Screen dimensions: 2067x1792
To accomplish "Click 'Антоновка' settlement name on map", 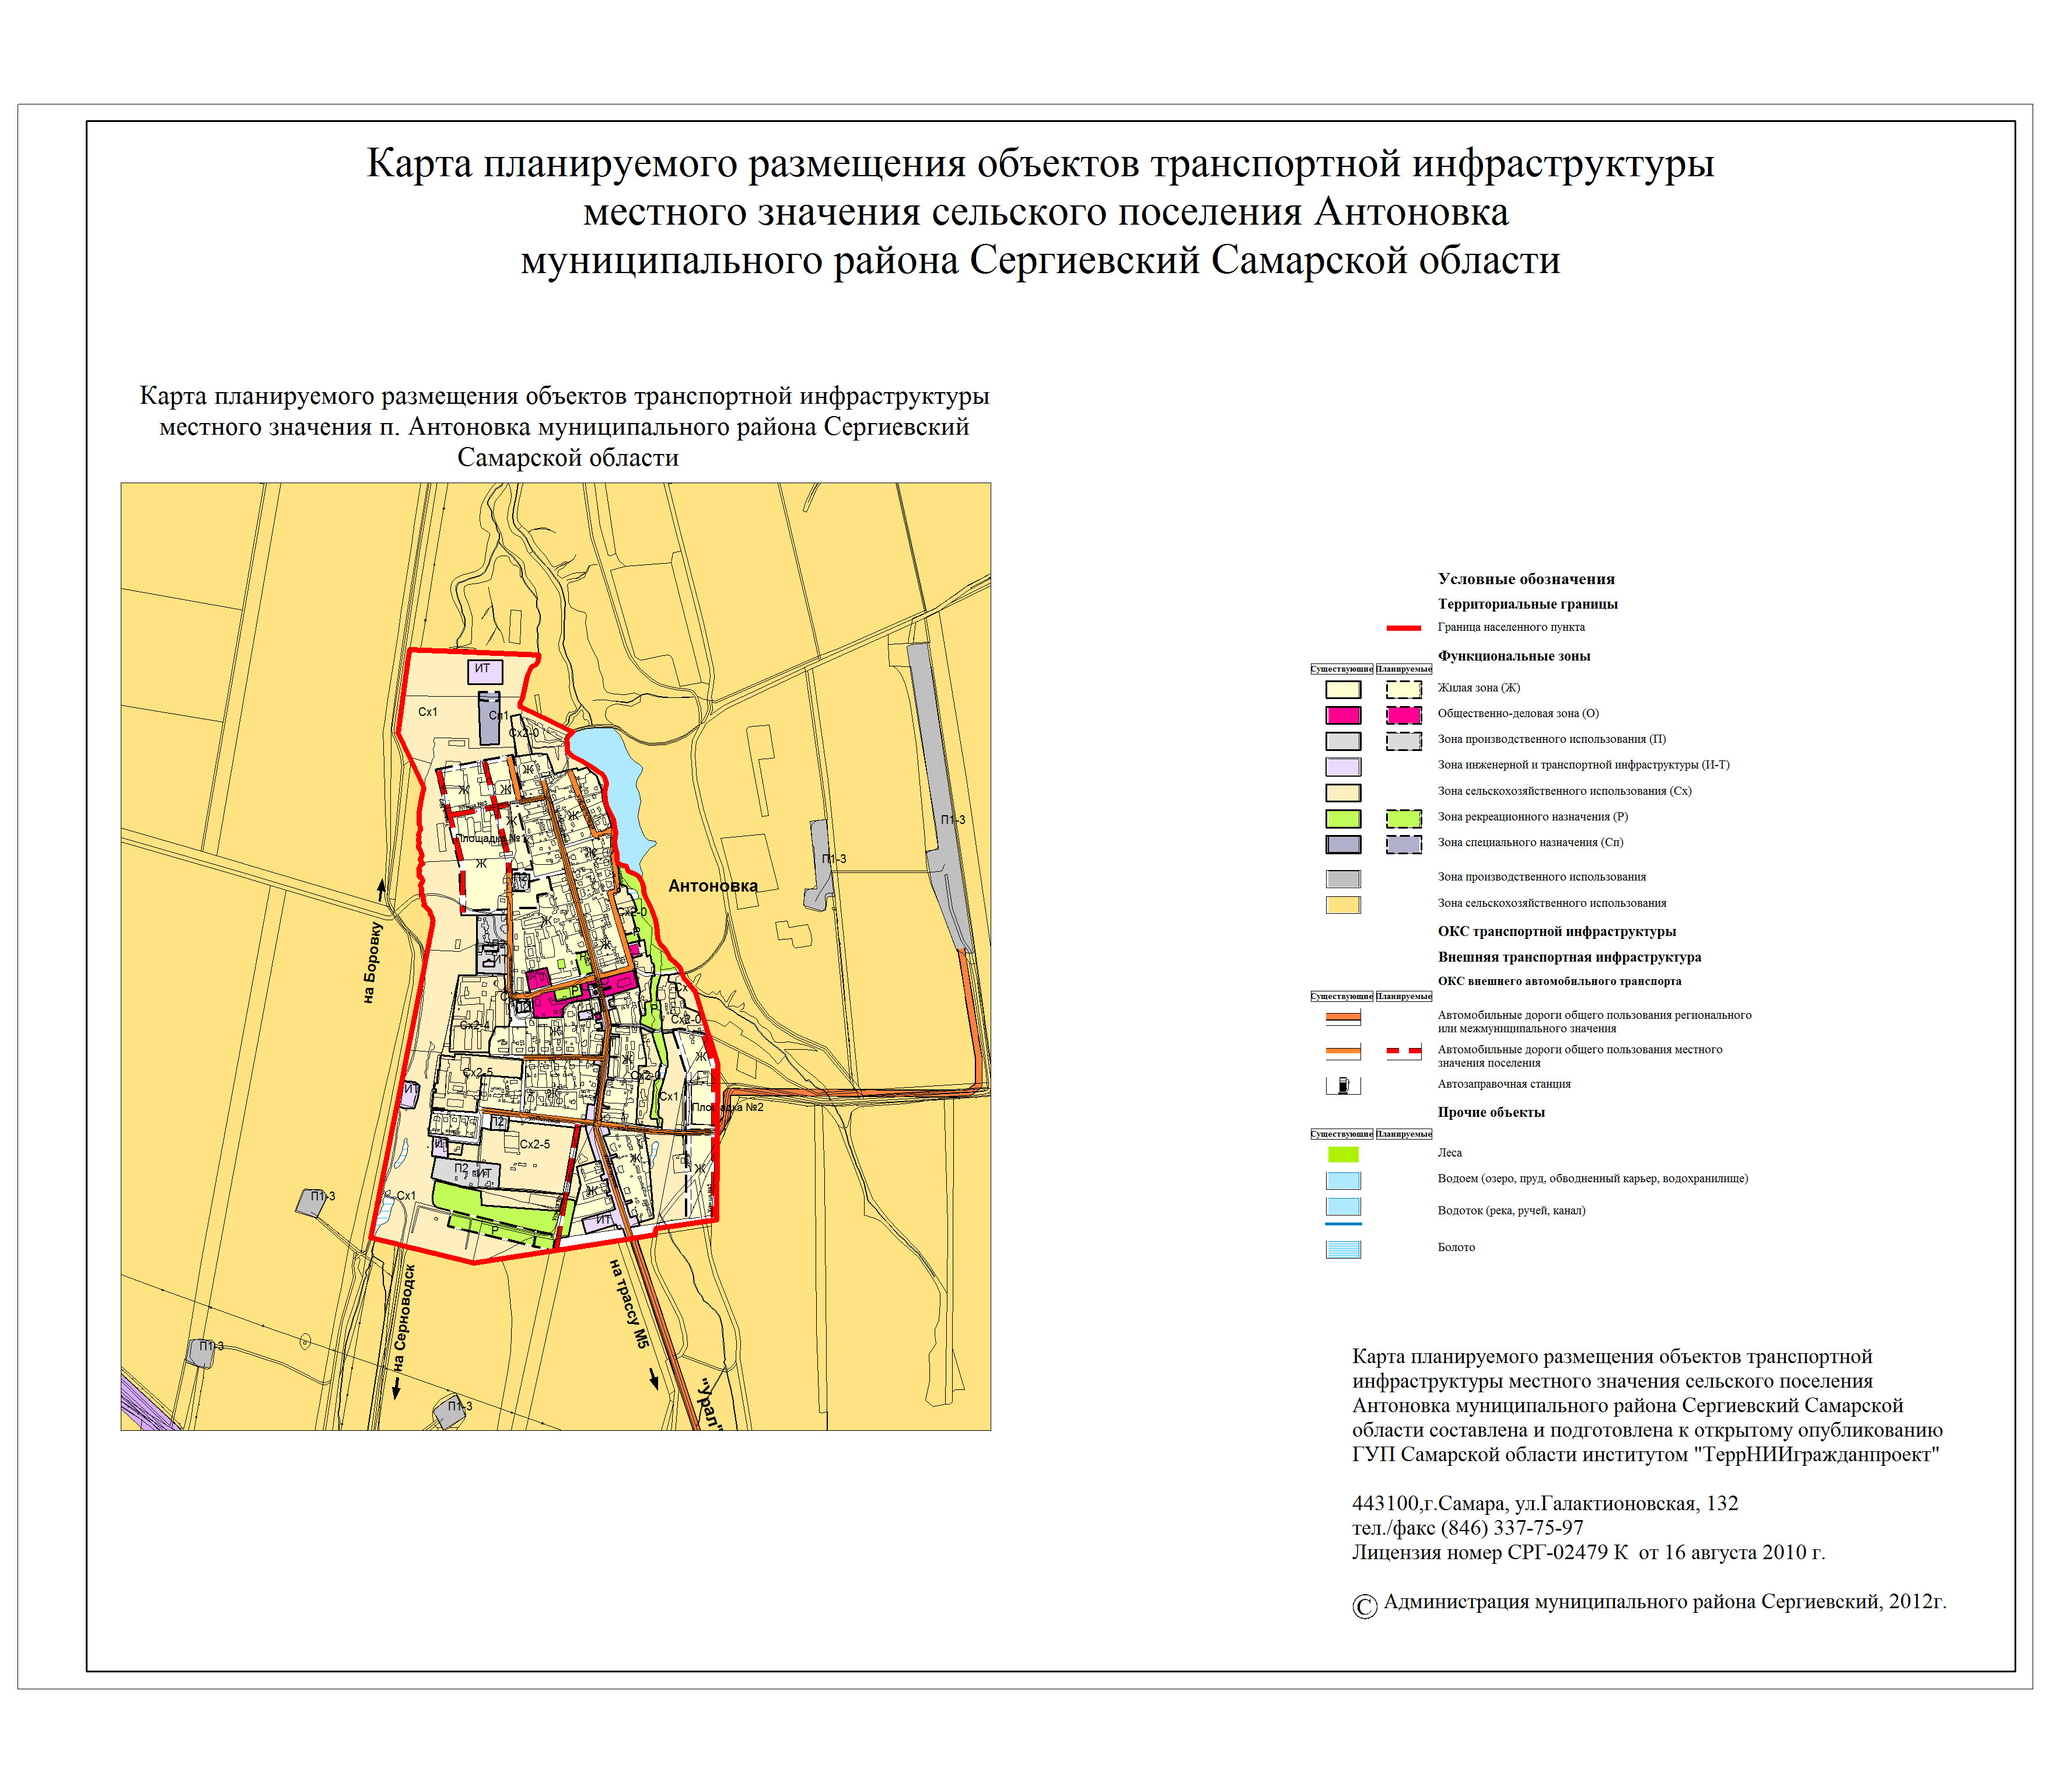I will [x=713, y=886].
